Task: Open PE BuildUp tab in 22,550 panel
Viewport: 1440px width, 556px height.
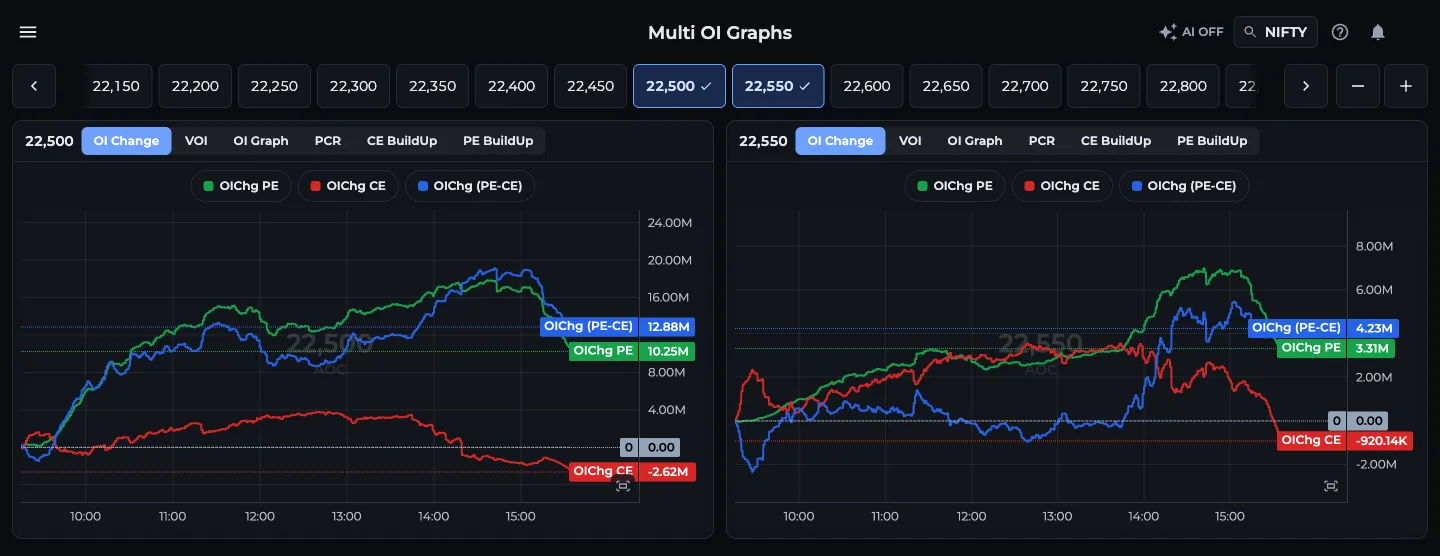Action: 1212,141
